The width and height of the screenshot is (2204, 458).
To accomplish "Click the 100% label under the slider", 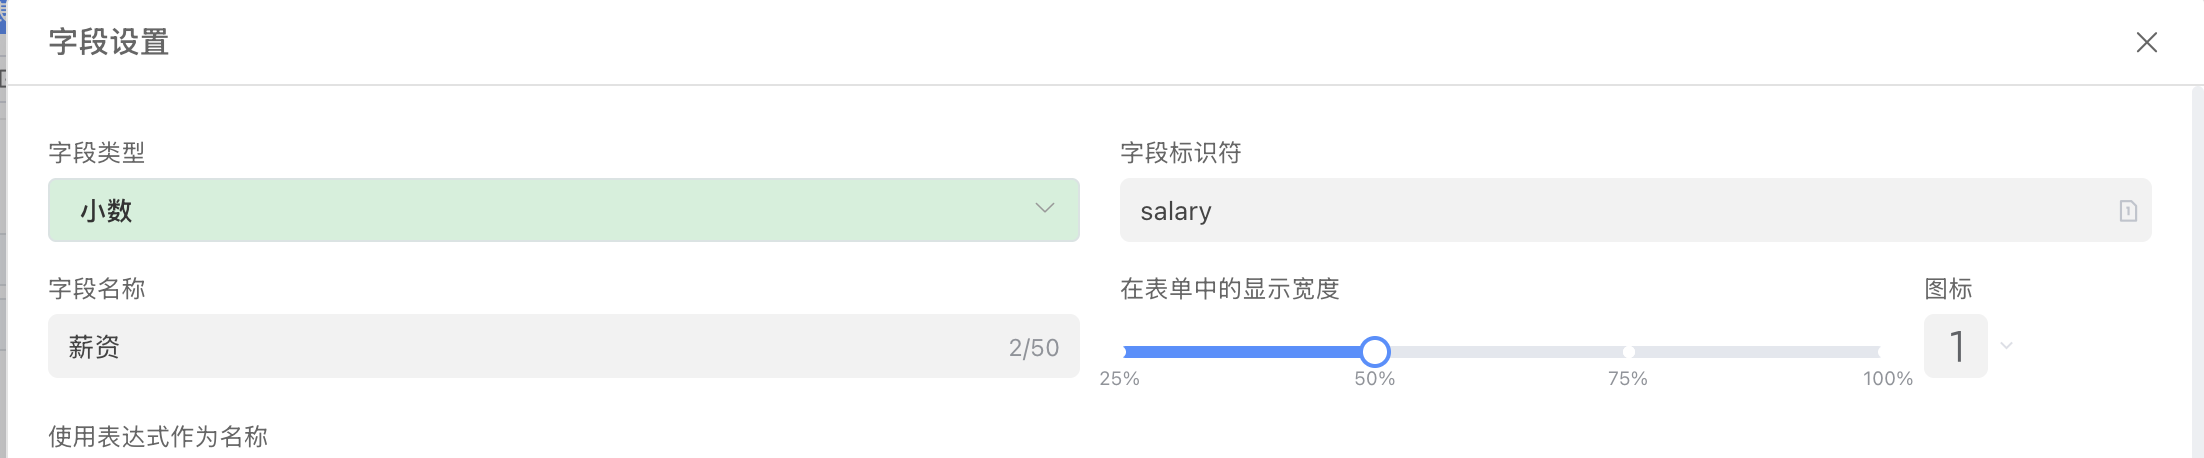I will [1887, 379].
